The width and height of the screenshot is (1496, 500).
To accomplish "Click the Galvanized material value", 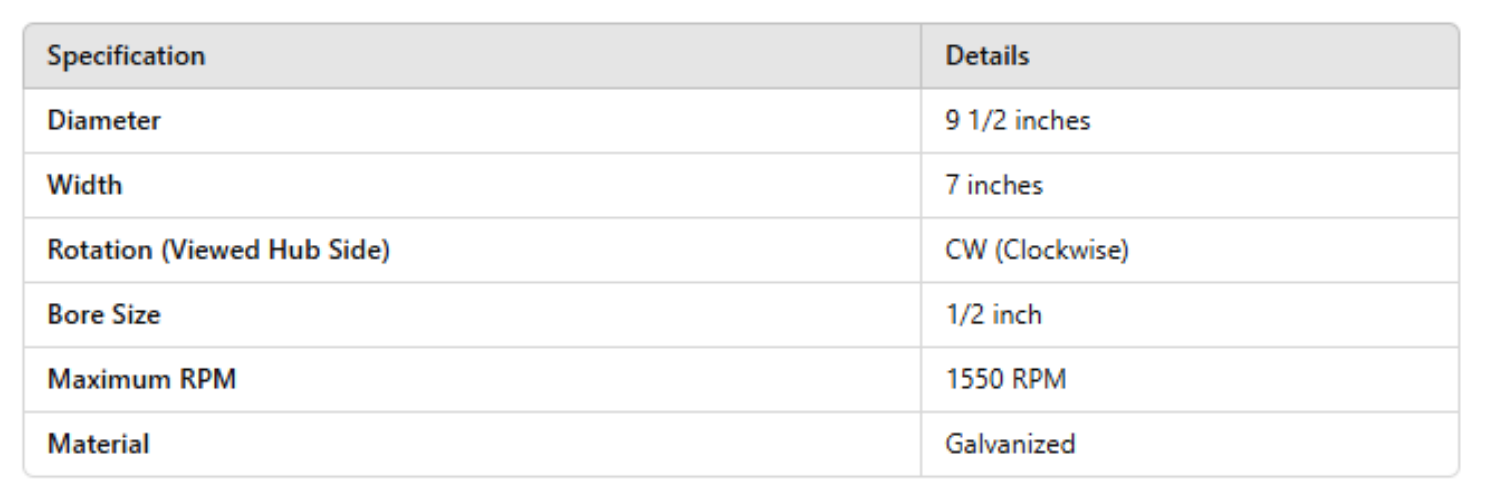I will 1010,444.
